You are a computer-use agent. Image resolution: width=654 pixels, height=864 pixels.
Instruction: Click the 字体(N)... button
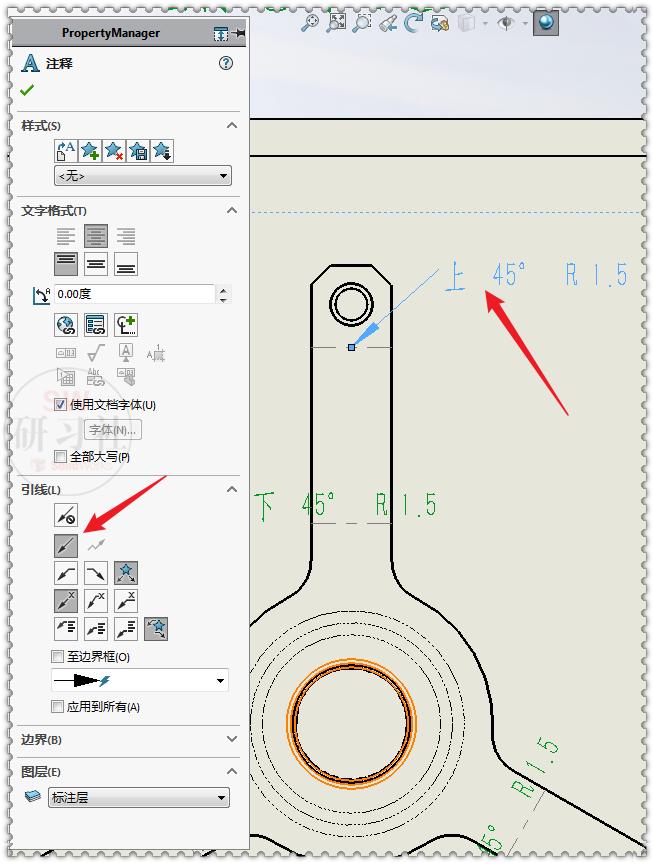click(x=113, y=430)
